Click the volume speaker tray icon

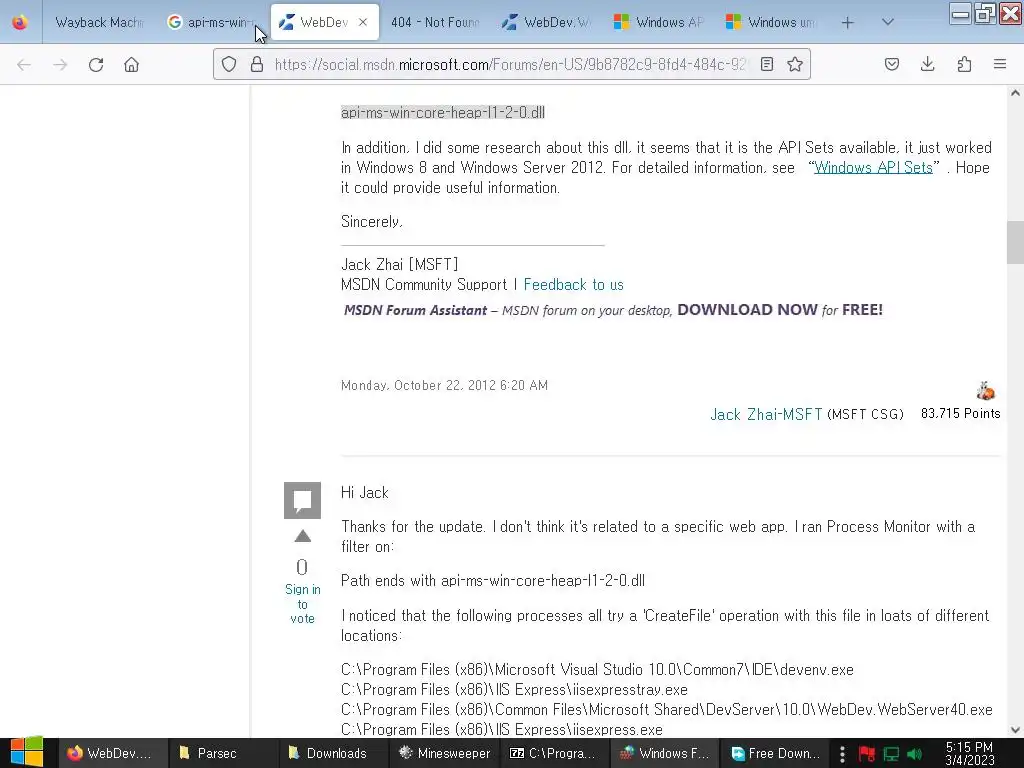pyautogui.click(x=916, y=754)
